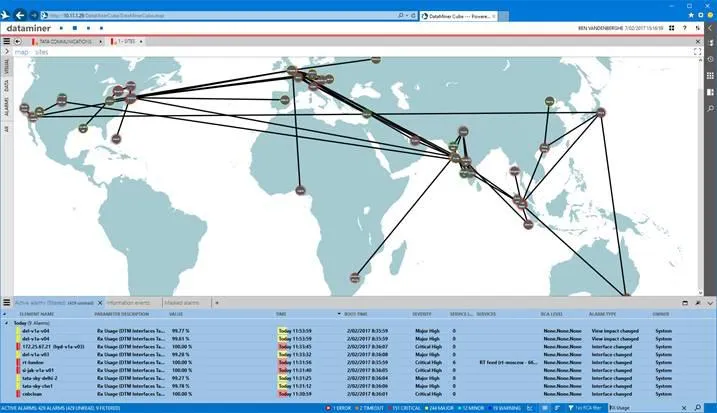Click the Rx Usage alarm filter box
The image size is (717, 413).
644,408
